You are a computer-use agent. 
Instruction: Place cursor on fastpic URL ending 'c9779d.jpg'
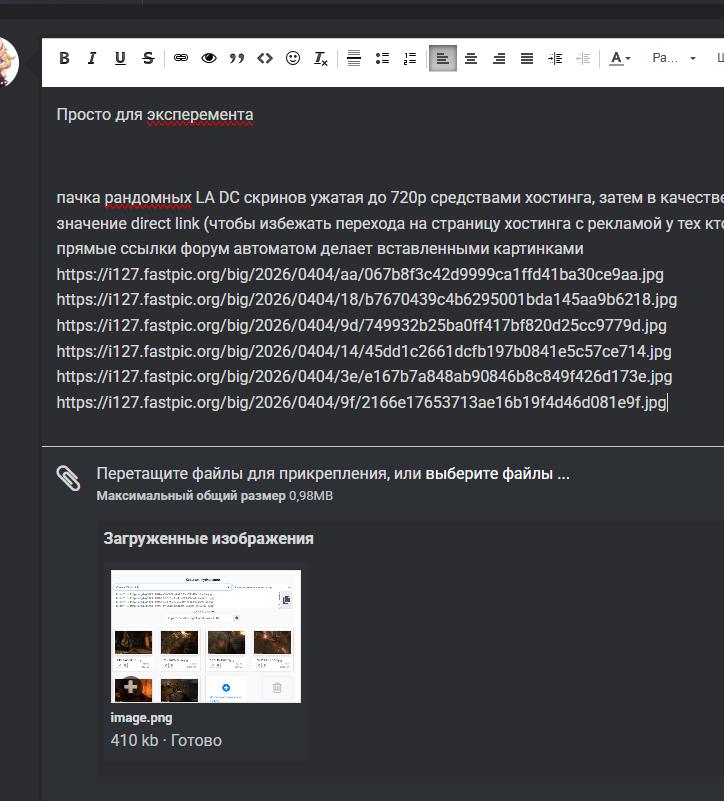[361, 326]
